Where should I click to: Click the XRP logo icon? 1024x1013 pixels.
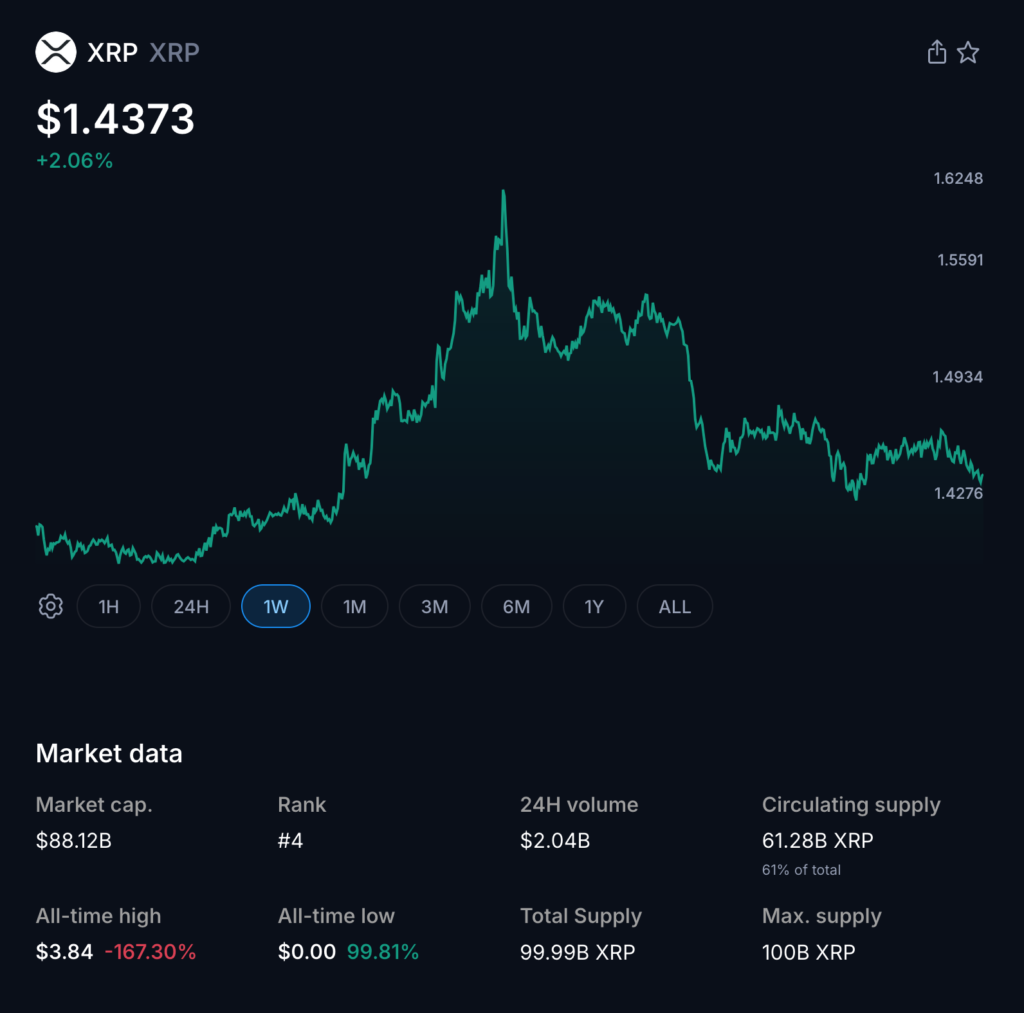pos(55,51)
